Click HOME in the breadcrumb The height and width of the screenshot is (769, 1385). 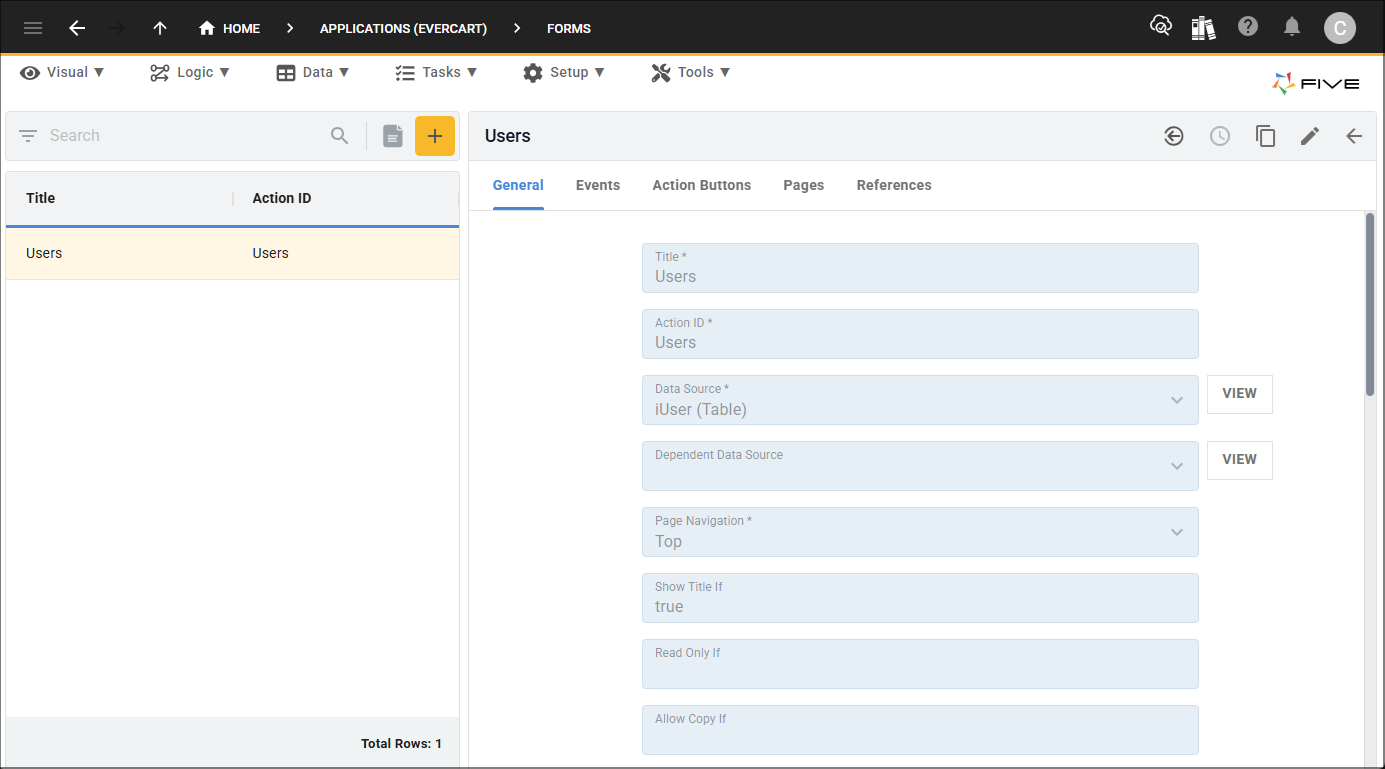pos(230,28)
